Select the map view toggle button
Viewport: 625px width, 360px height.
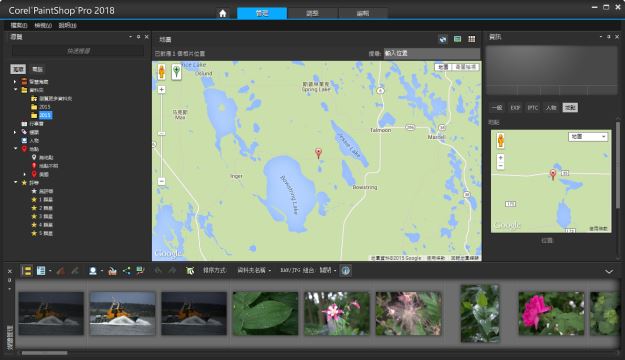click(x=443, y=67)
